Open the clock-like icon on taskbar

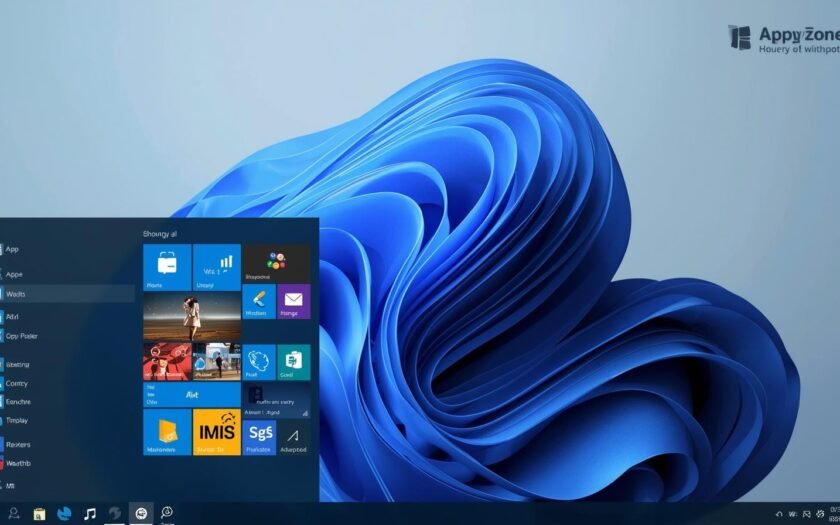click(167, 513)
